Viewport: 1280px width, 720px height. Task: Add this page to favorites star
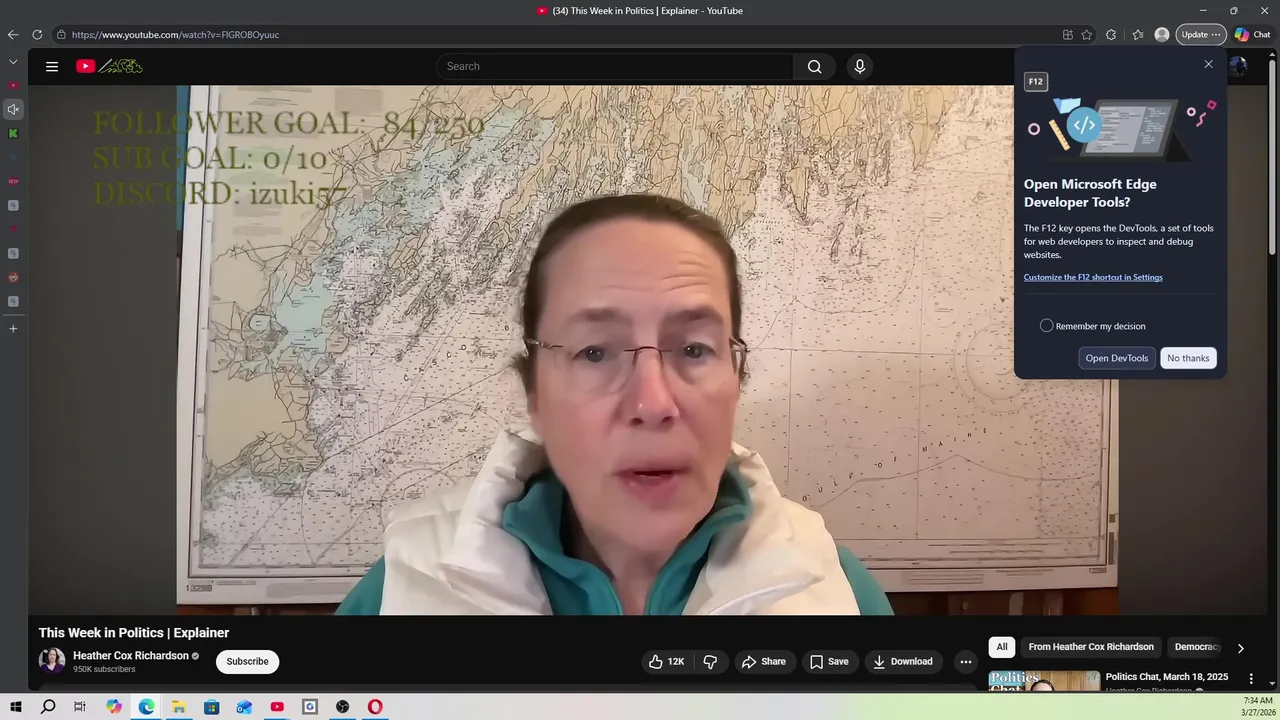[1087, 35]
